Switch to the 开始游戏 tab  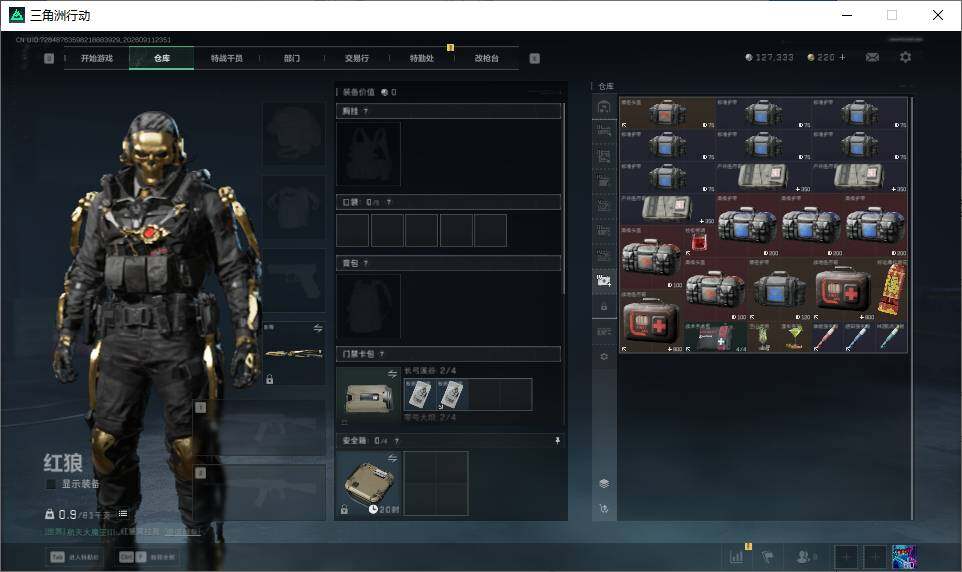[97, 58]
